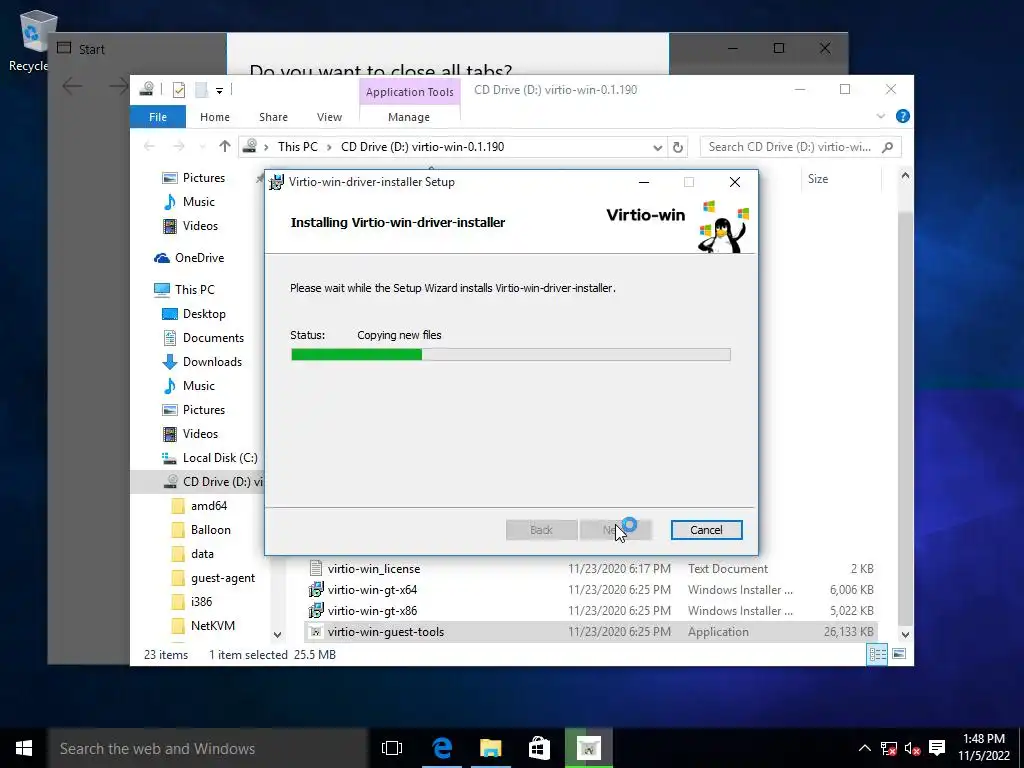Click This PC in the address breadcrumb
Viewport: 1024px width, 768px height.
(298, 146)
